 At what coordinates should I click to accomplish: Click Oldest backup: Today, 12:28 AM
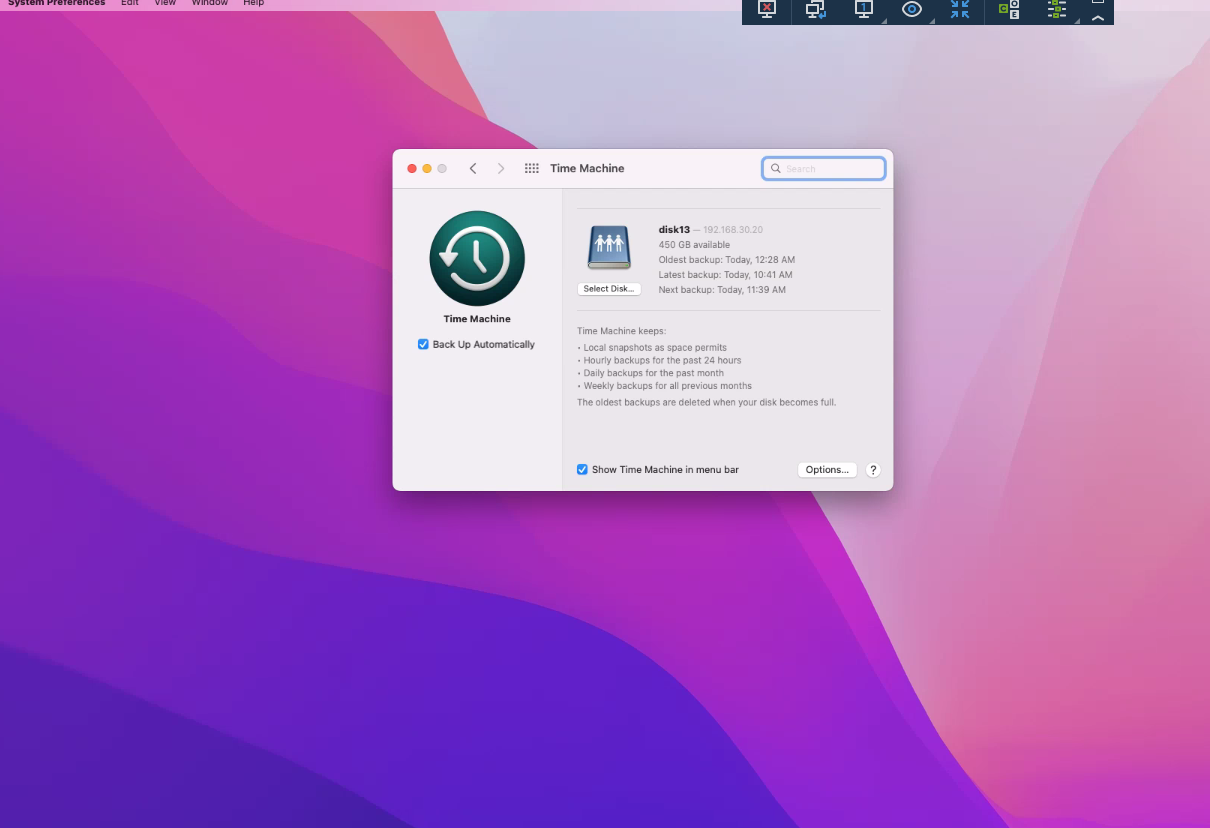coord(727,260)
